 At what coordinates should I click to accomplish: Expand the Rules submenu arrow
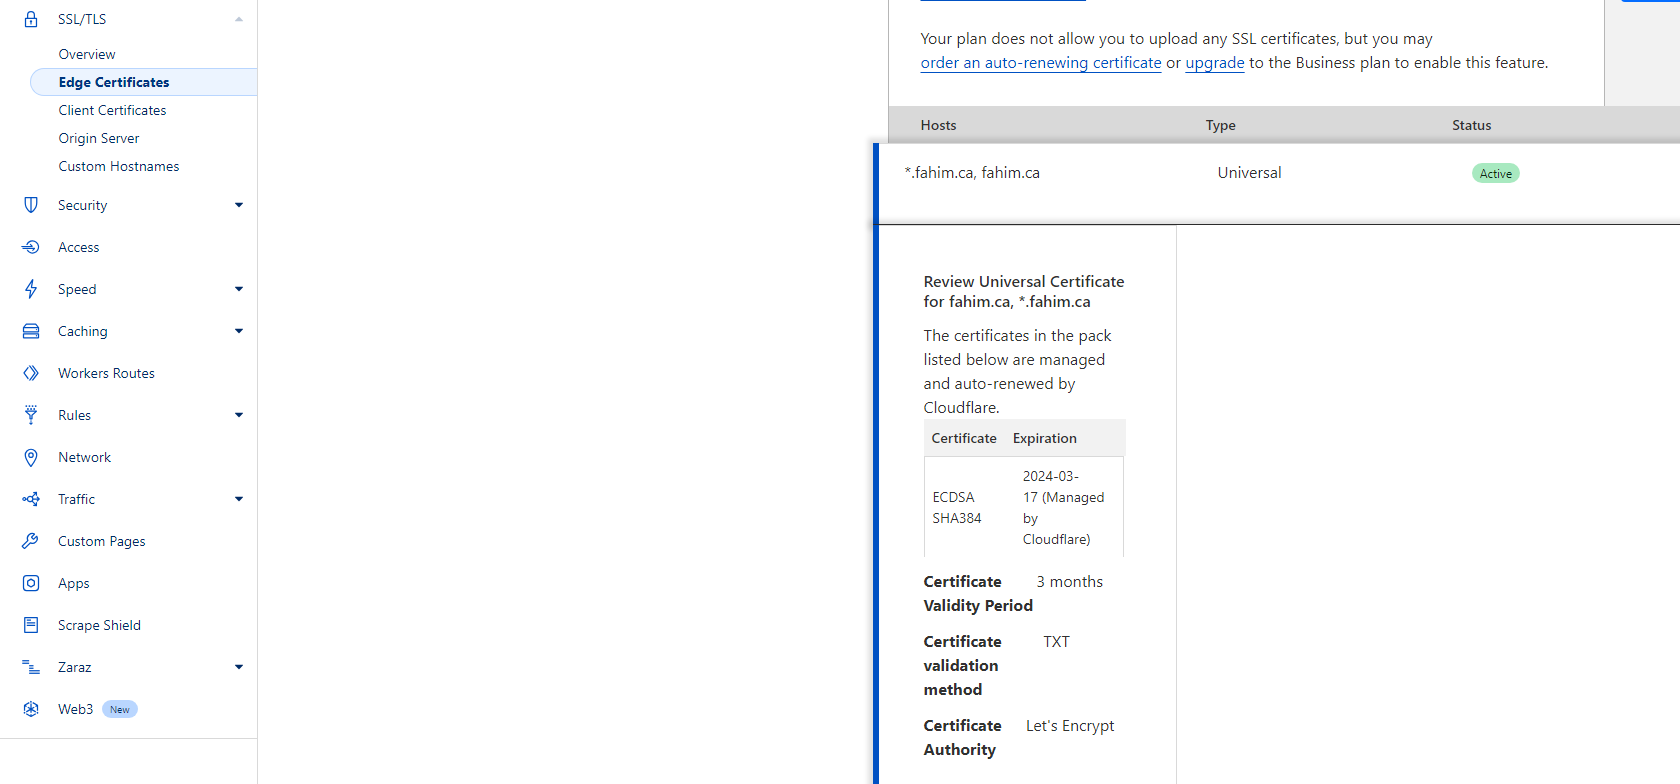239,415
